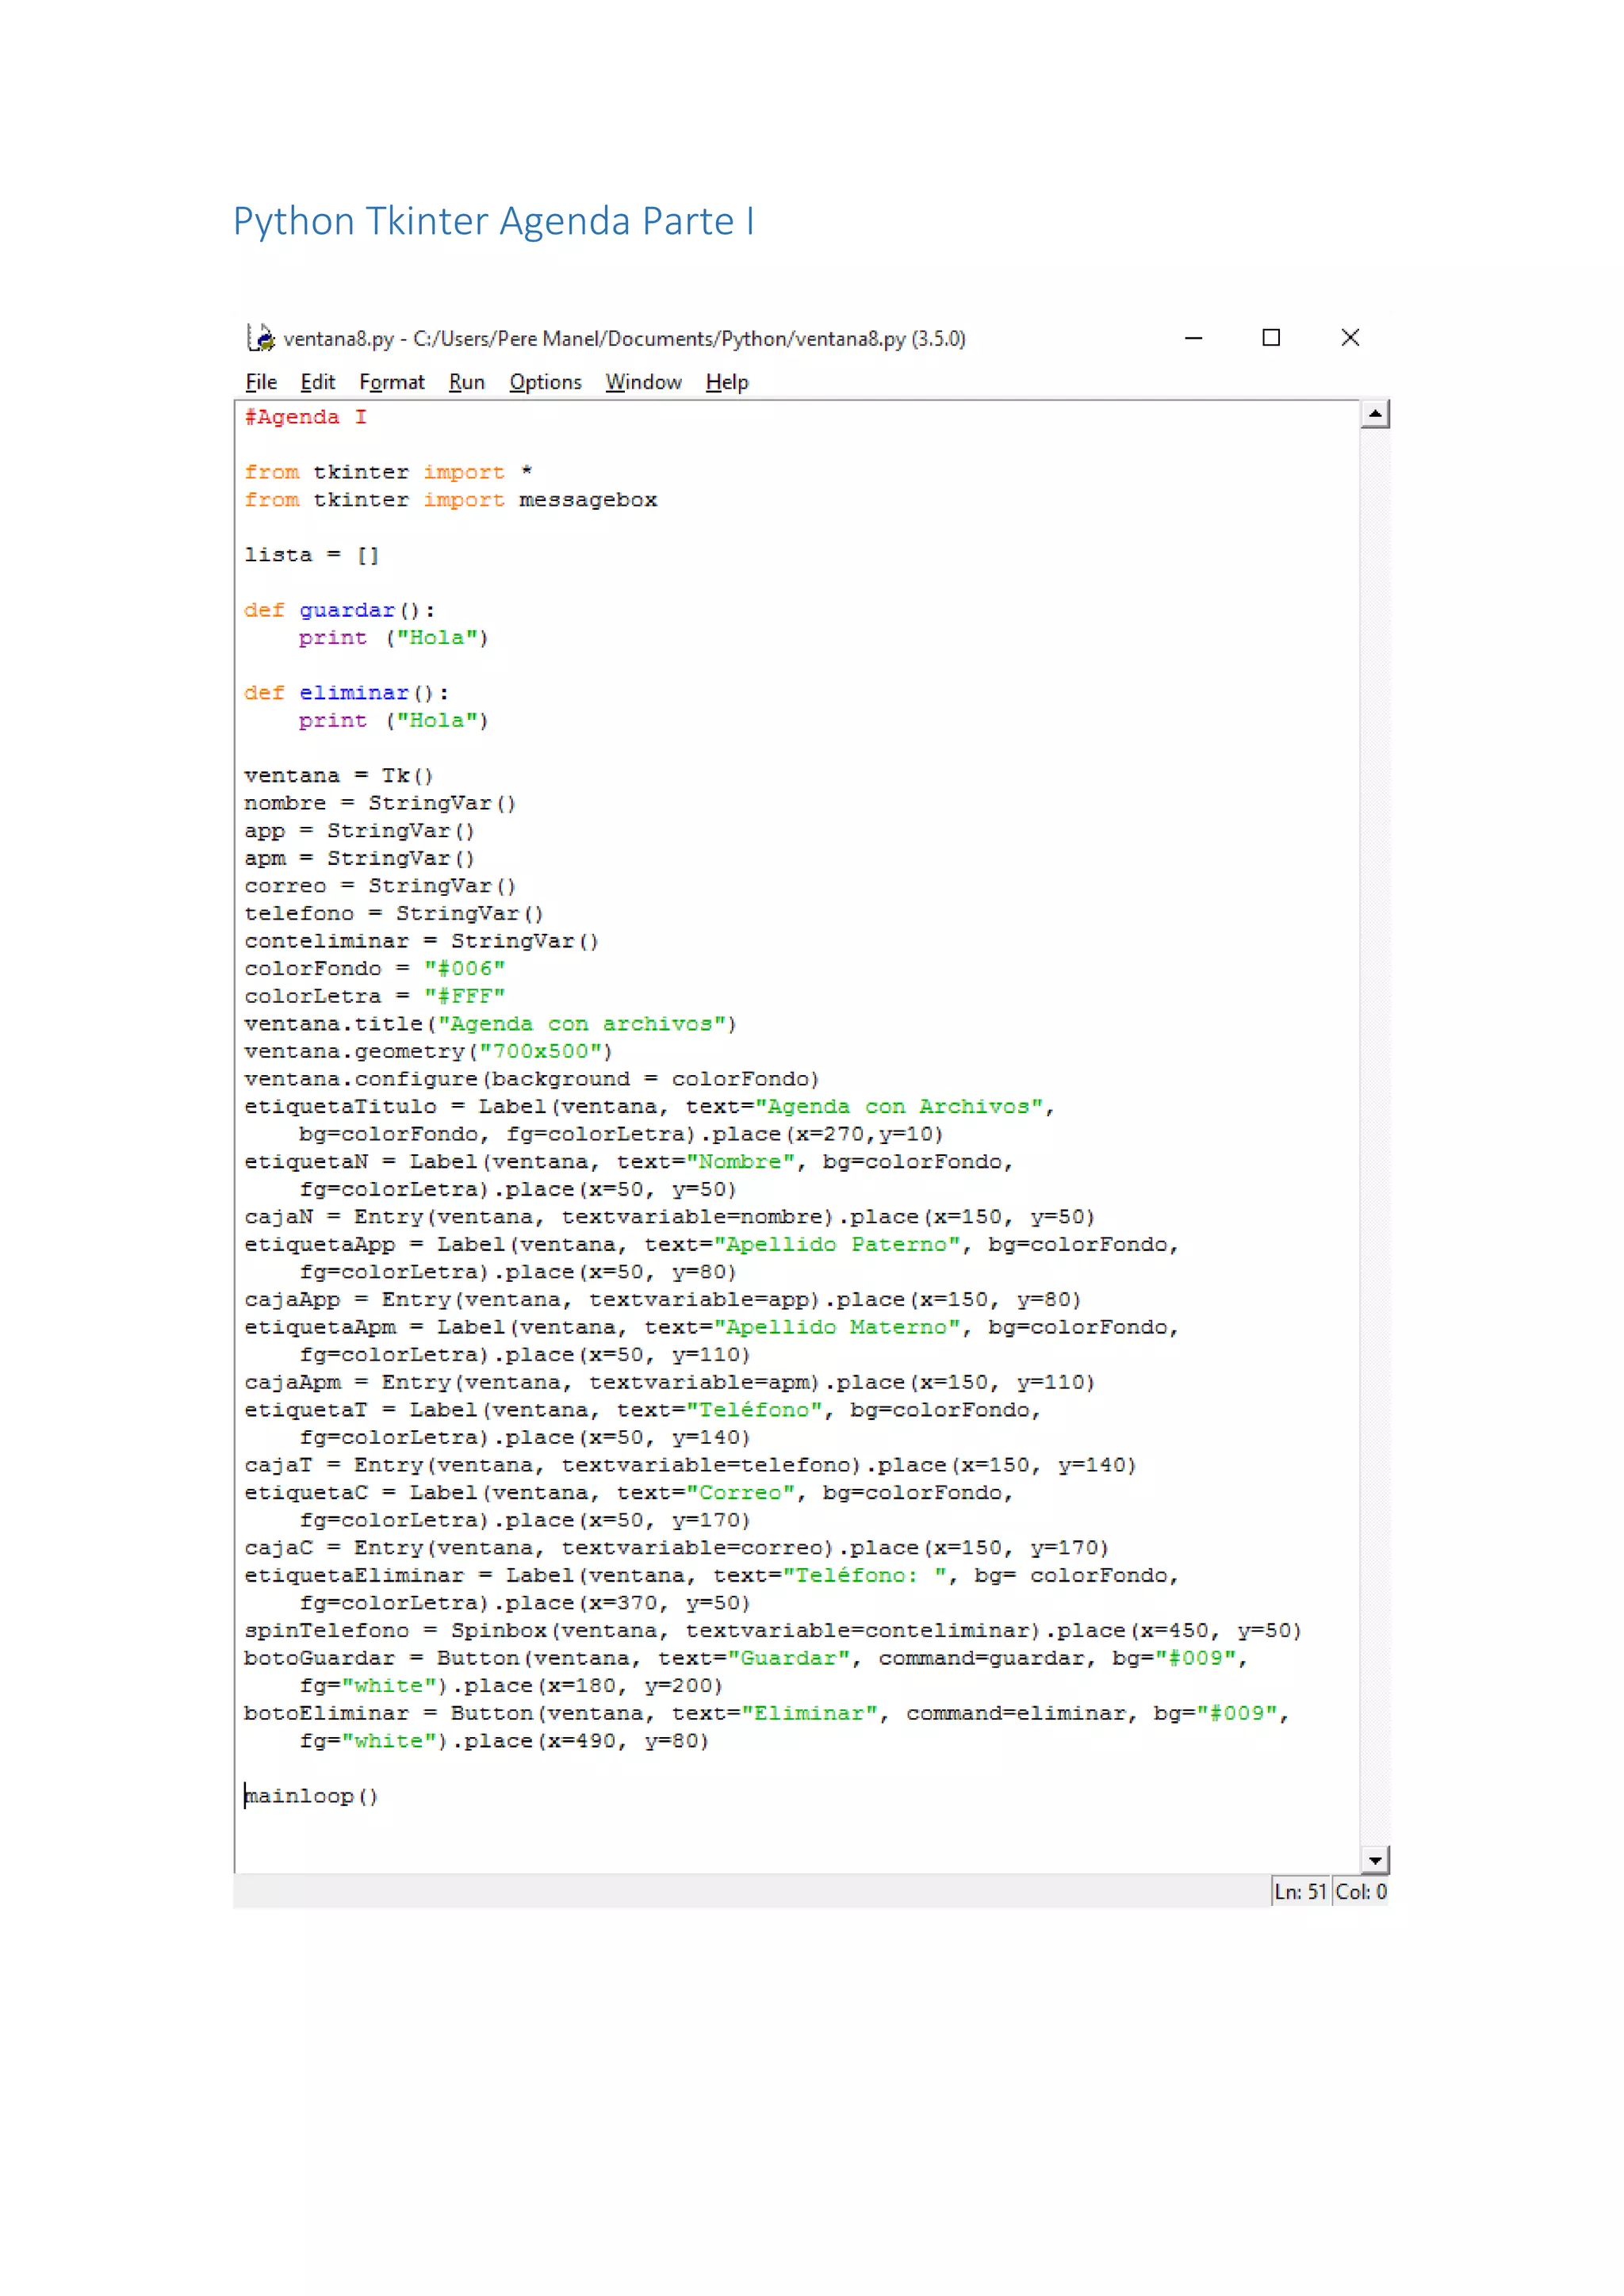The height and width of the screenshot is (2296, 1624).
Task: Click the colorFondo "#006" value
Action: (x=465, y=969)
